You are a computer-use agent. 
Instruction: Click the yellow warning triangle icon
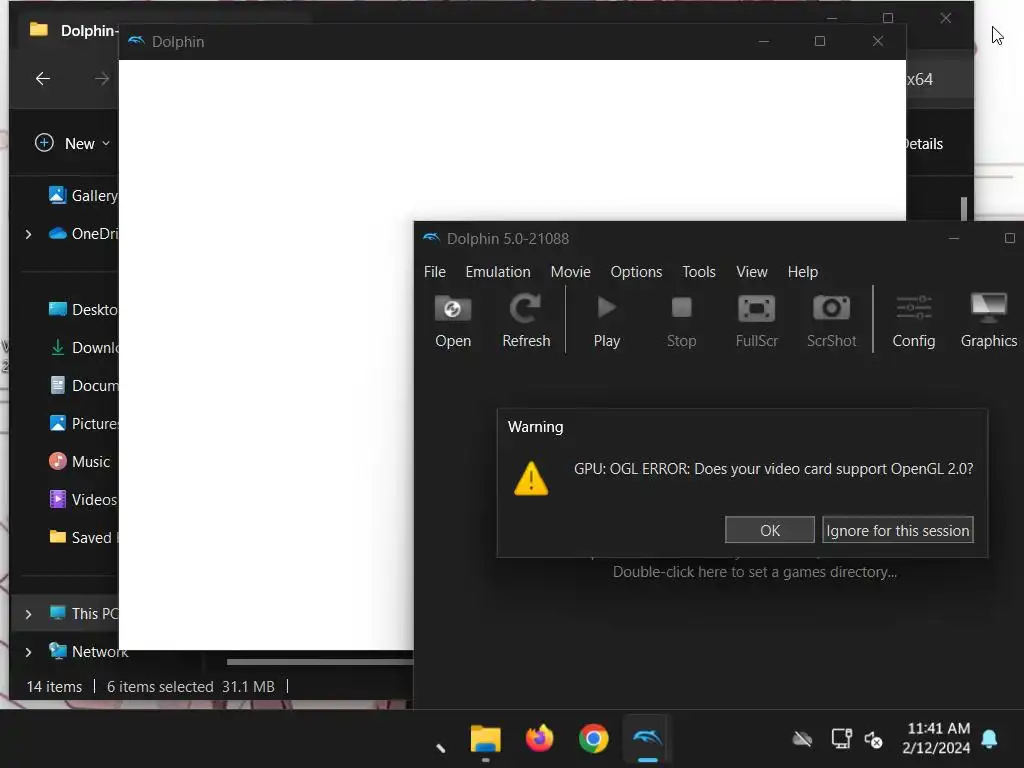click(531, 479)
